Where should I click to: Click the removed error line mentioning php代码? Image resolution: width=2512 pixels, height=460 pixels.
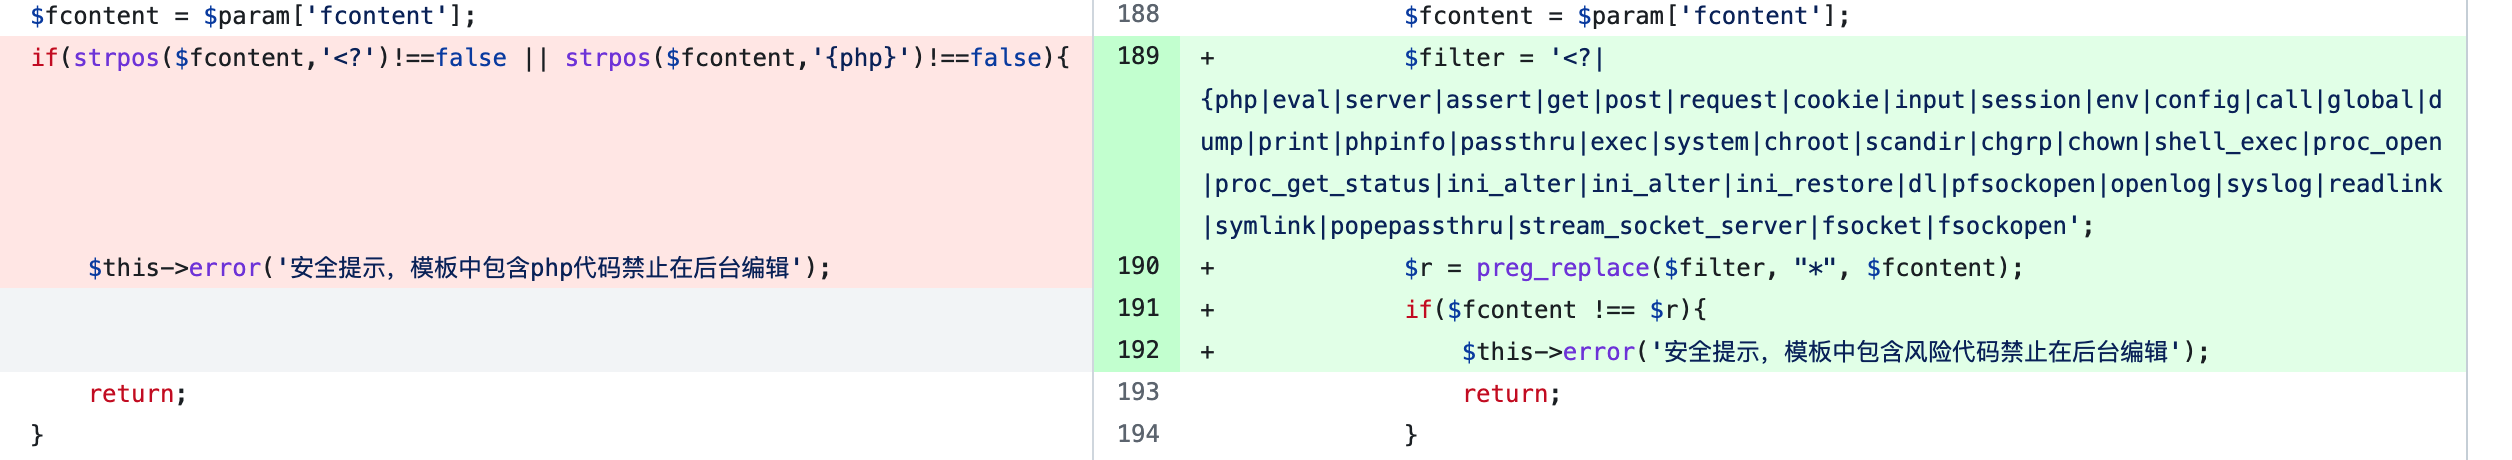point(459,268)
